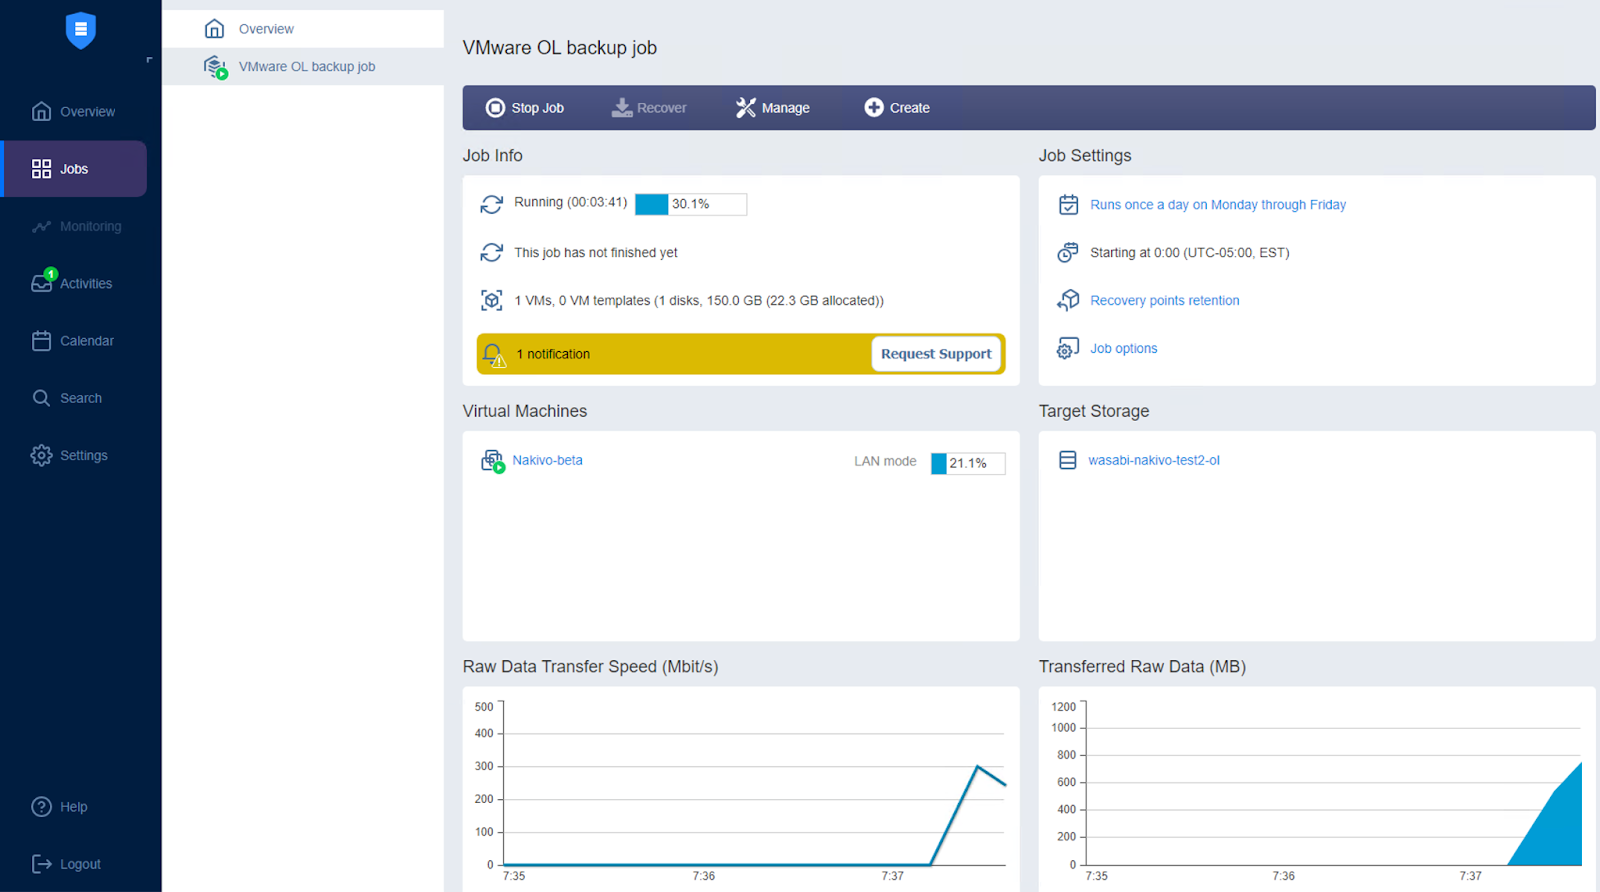Open 'Runs once a day on Monday through Friday' link
This screenshot has width=1600, height=892.
(1218, 205)
